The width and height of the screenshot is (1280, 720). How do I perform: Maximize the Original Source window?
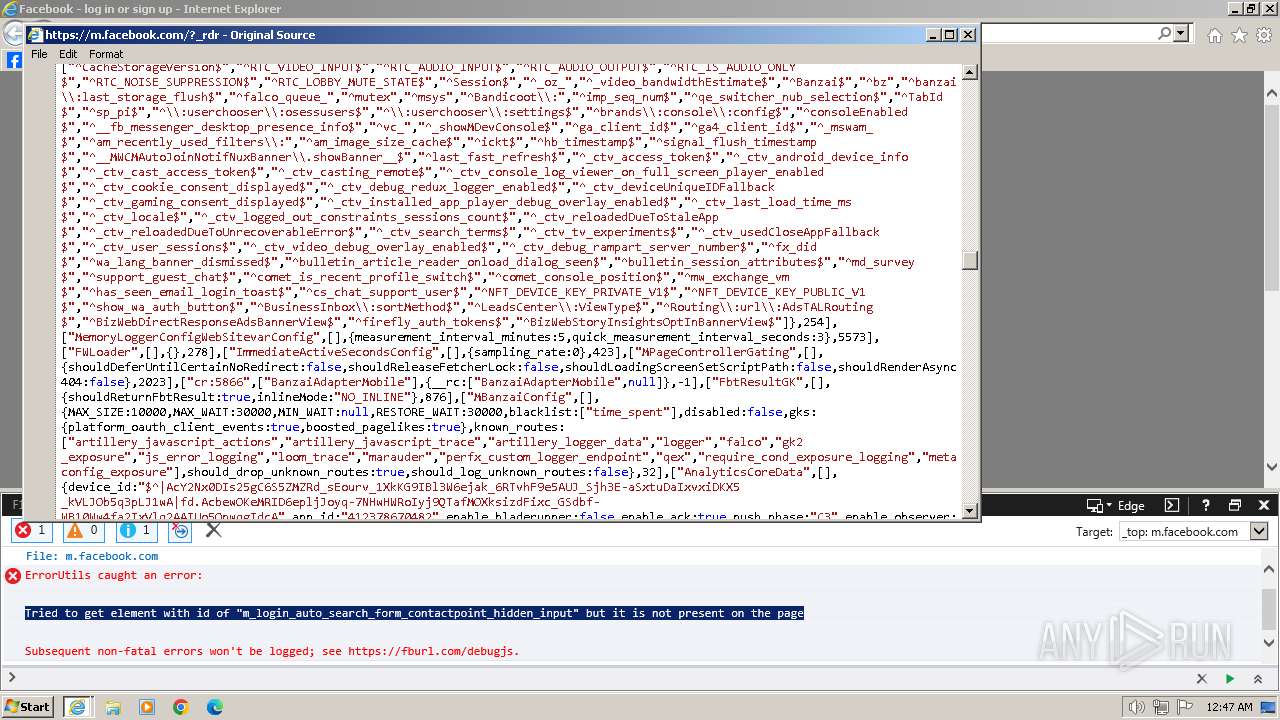[x=950, y=34]
